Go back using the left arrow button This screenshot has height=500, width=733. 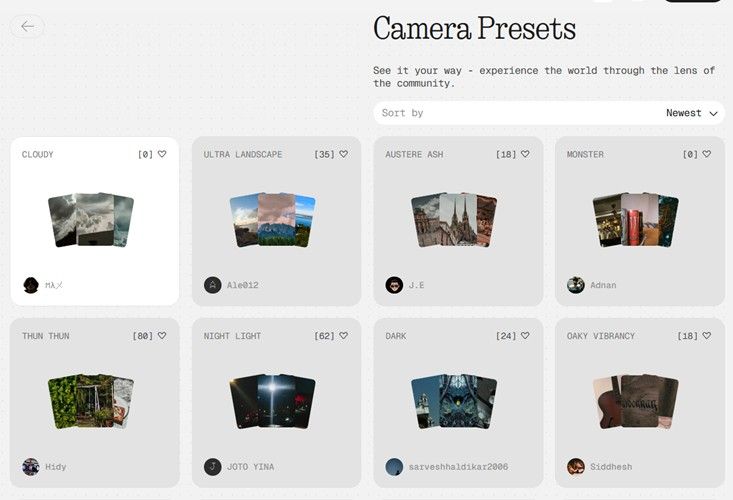pos(28,27)
